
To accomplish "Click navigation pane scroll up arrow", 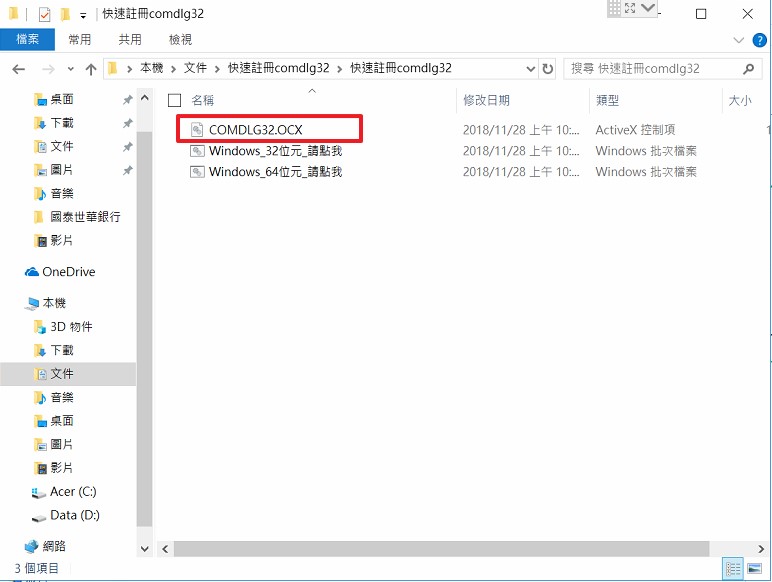I will coord(145,97).
